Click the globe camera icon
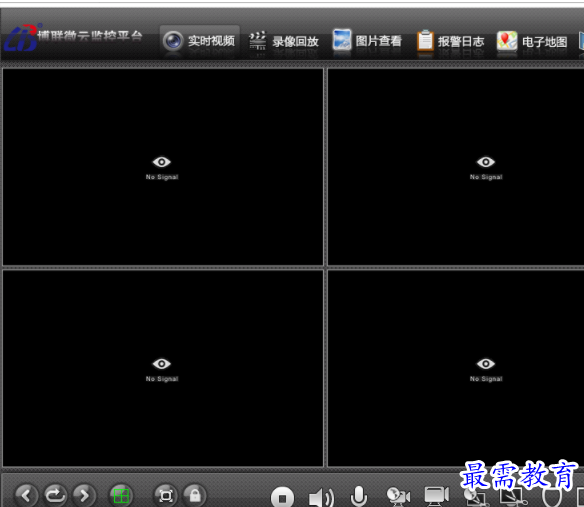 tap(398, 496)
